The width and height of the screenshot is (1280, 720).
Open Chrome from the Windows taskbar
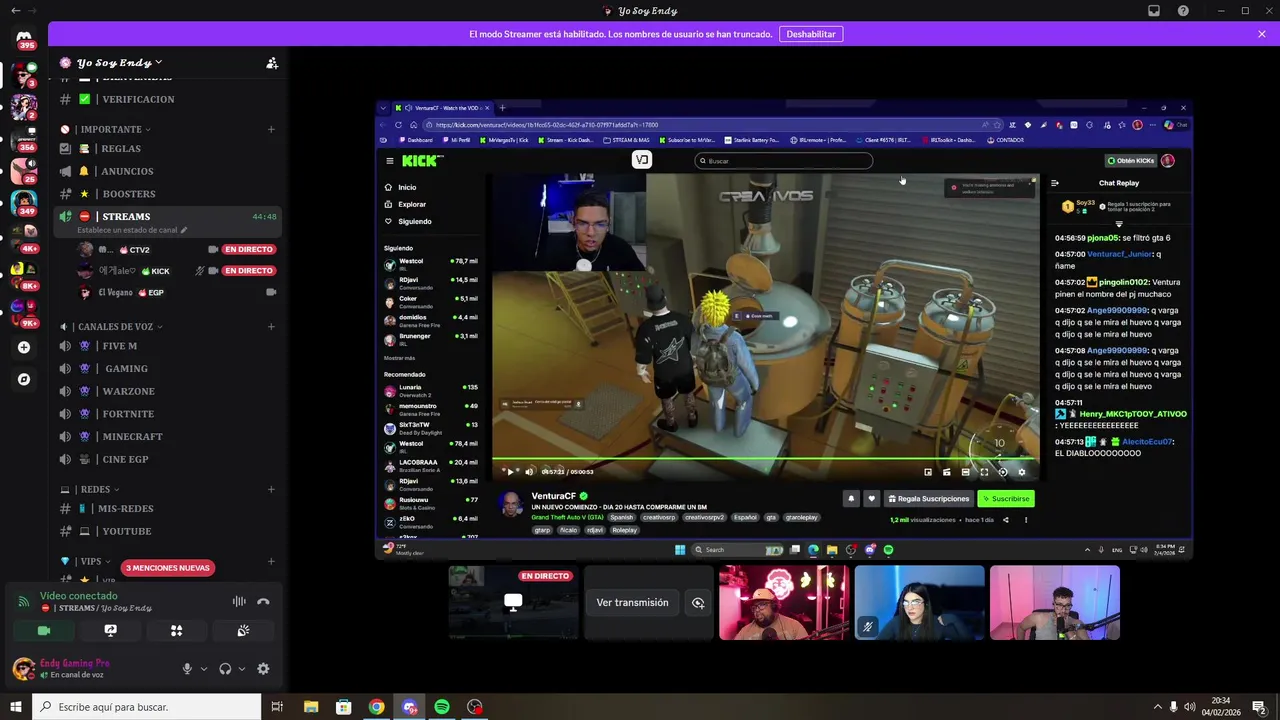(376, 707)
